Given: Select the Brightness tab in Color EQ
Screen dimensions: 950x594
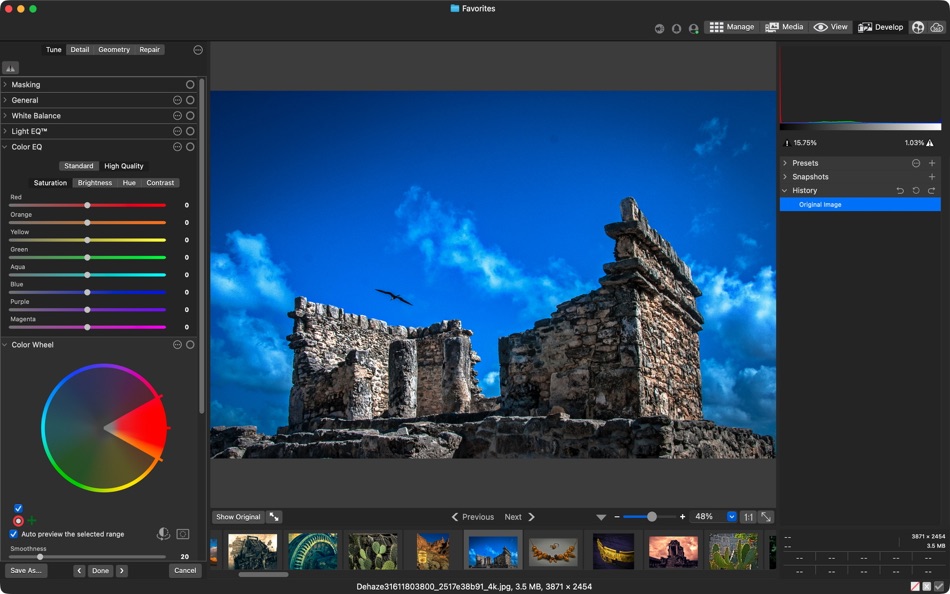Looking at the screenshot, I should (94, 182).
